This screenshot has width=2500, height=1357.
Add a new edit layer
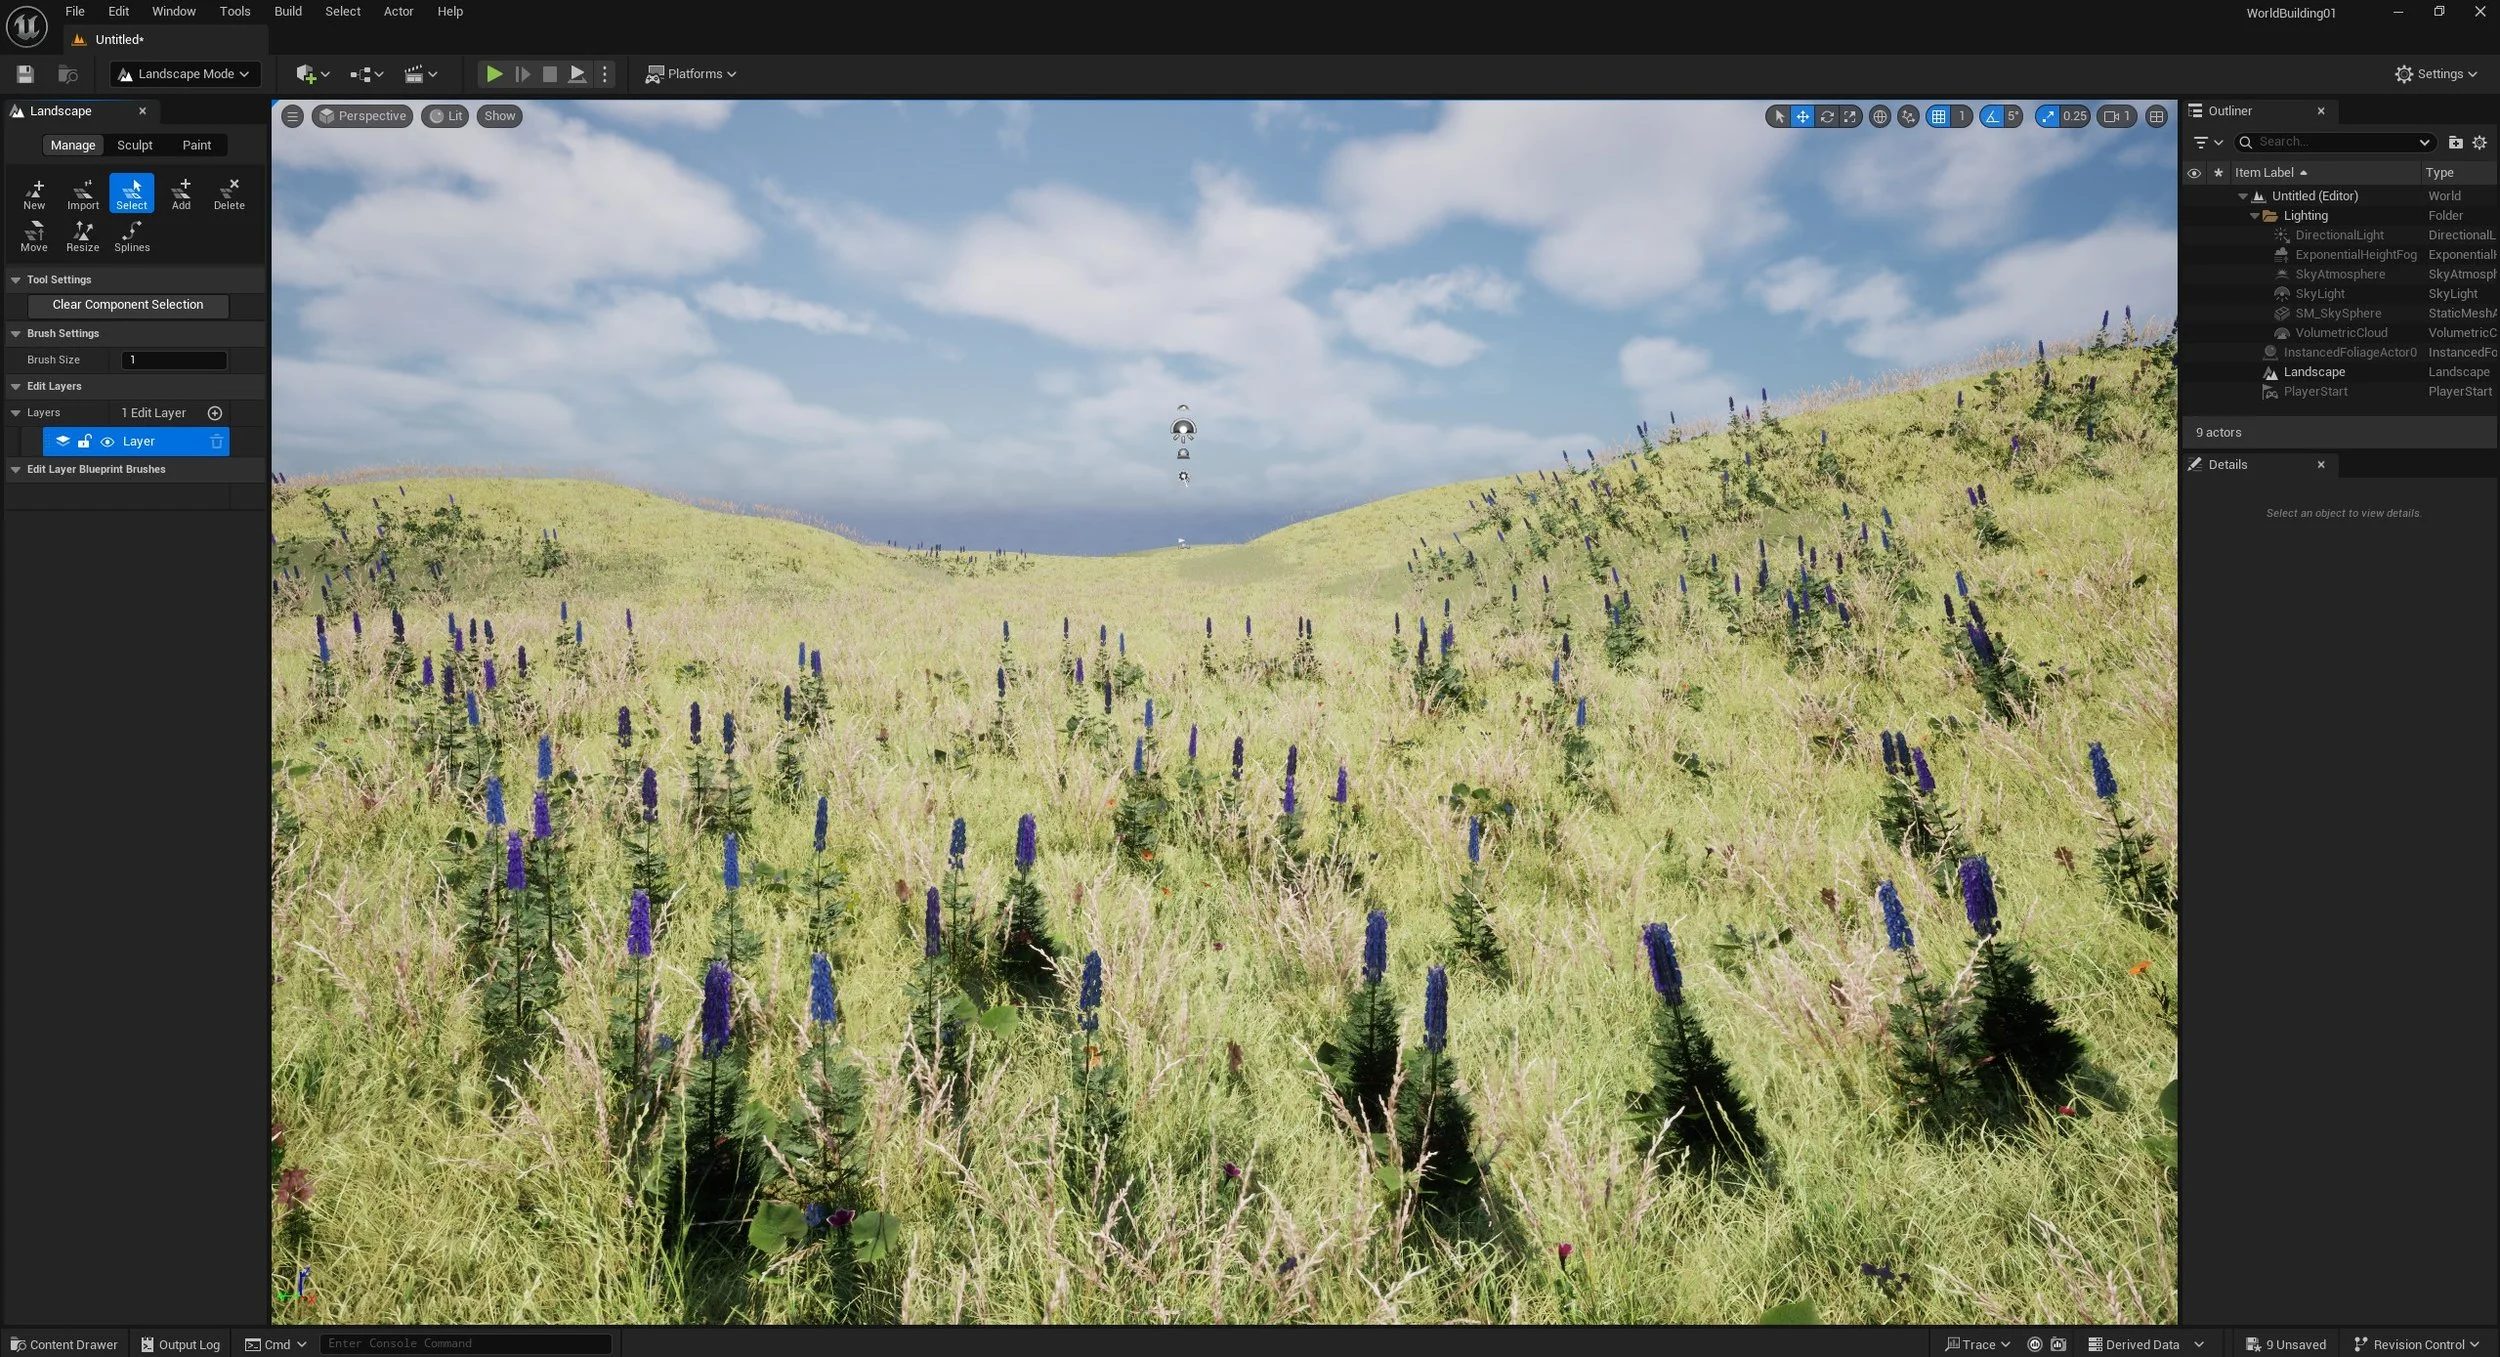pos(214,413)
